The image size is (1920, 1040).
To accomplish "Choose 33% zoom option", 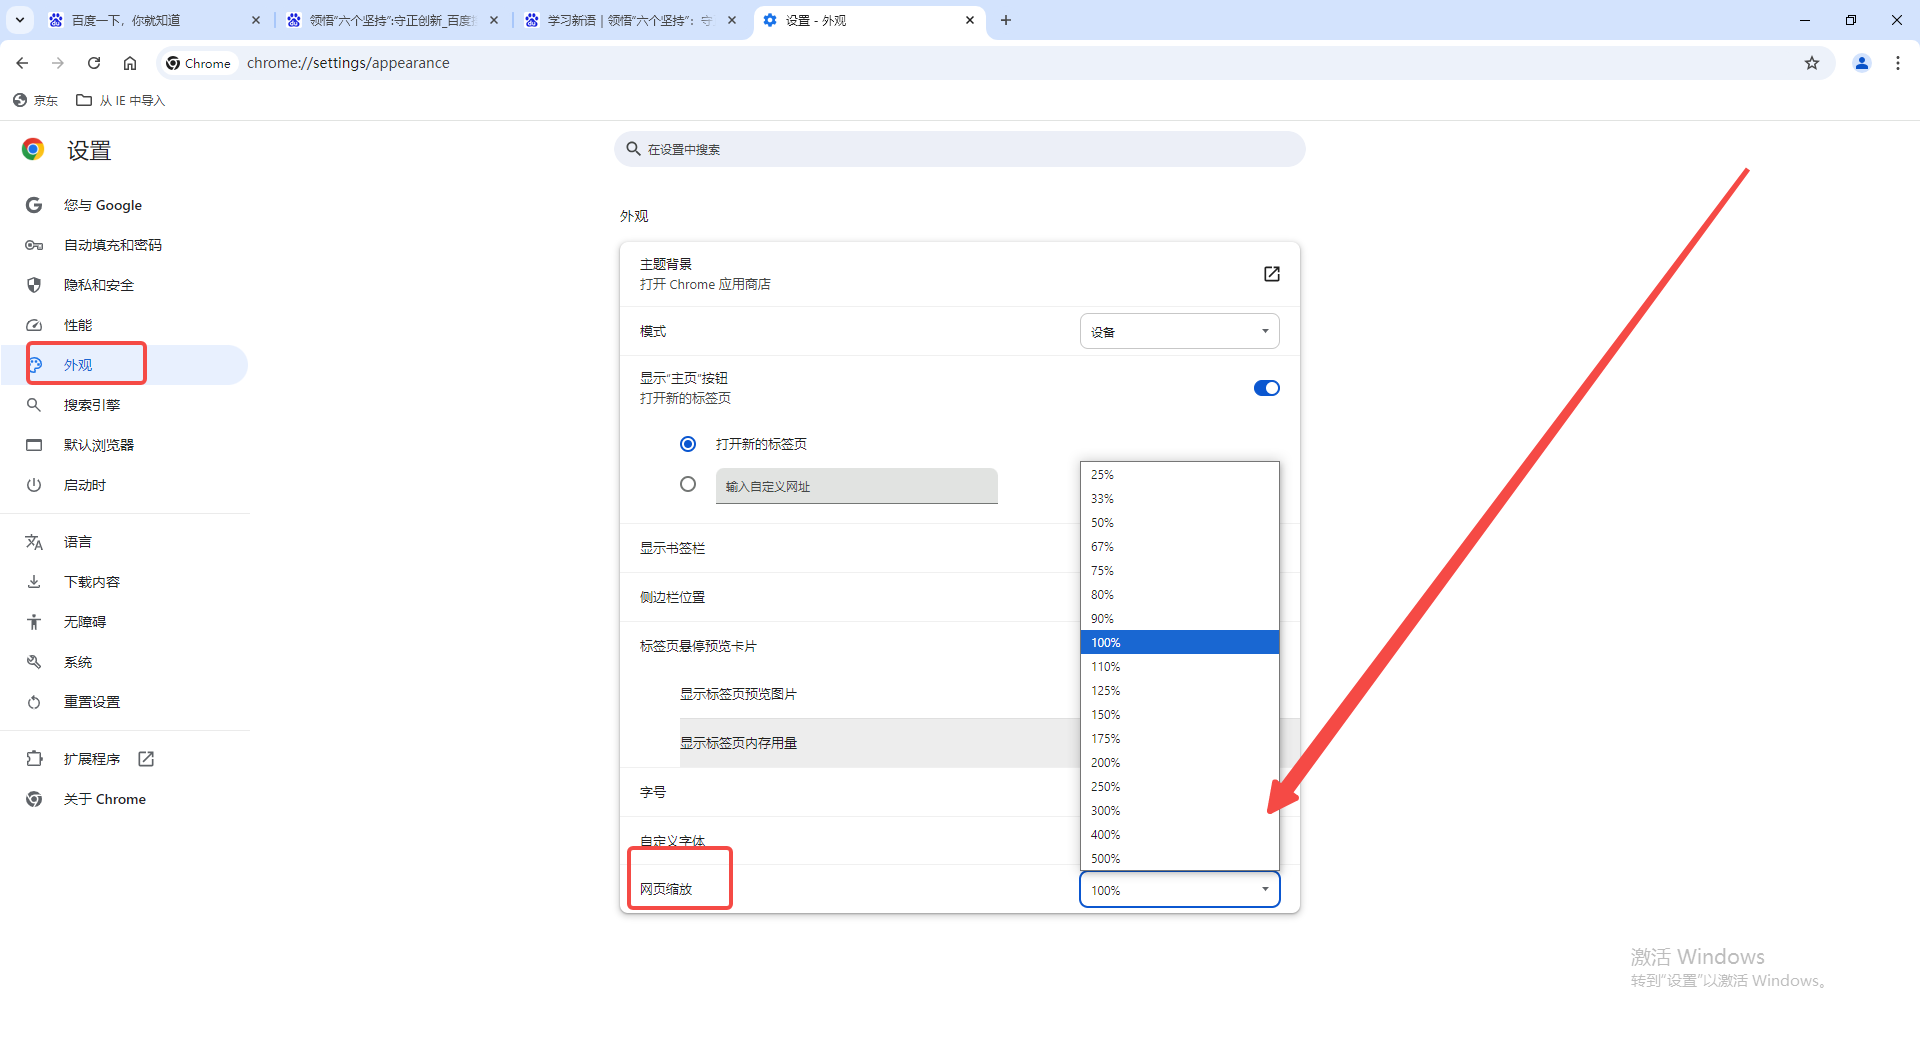I will [x=1179, y=499].
